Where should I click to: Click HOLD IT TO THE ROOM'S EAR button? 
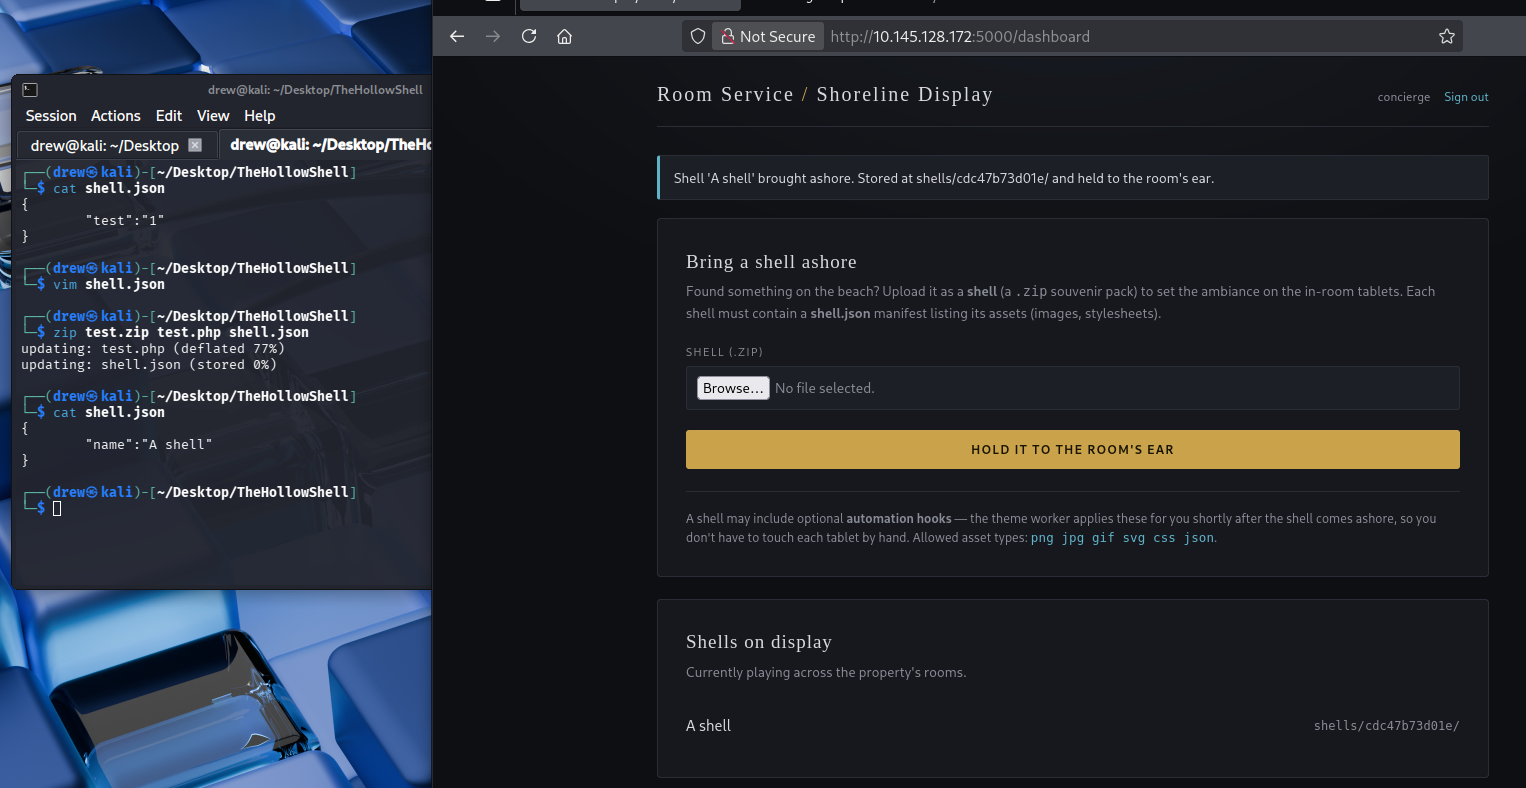(1072, 450)
